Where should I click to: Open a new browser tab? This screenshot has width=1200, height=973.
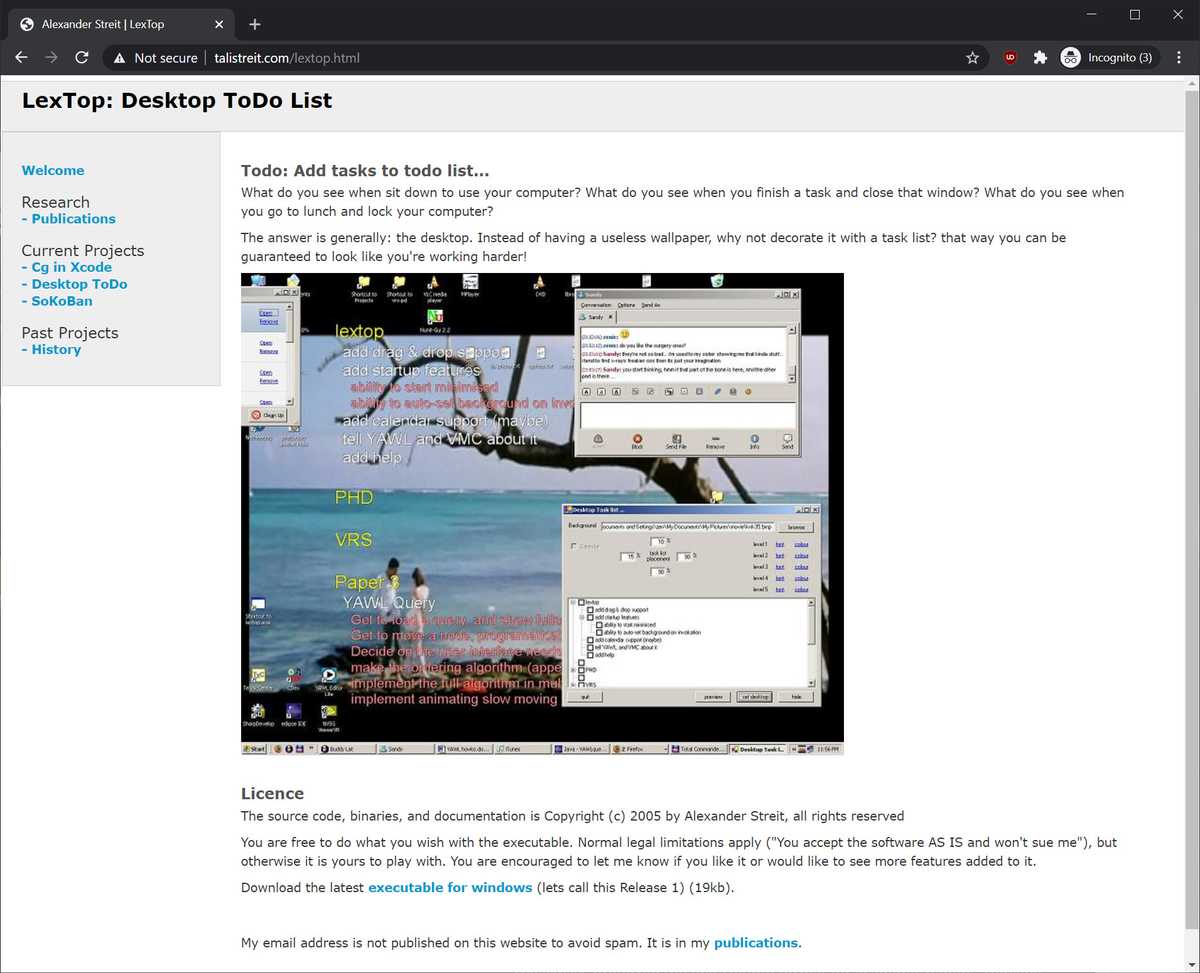click(255, 24)
